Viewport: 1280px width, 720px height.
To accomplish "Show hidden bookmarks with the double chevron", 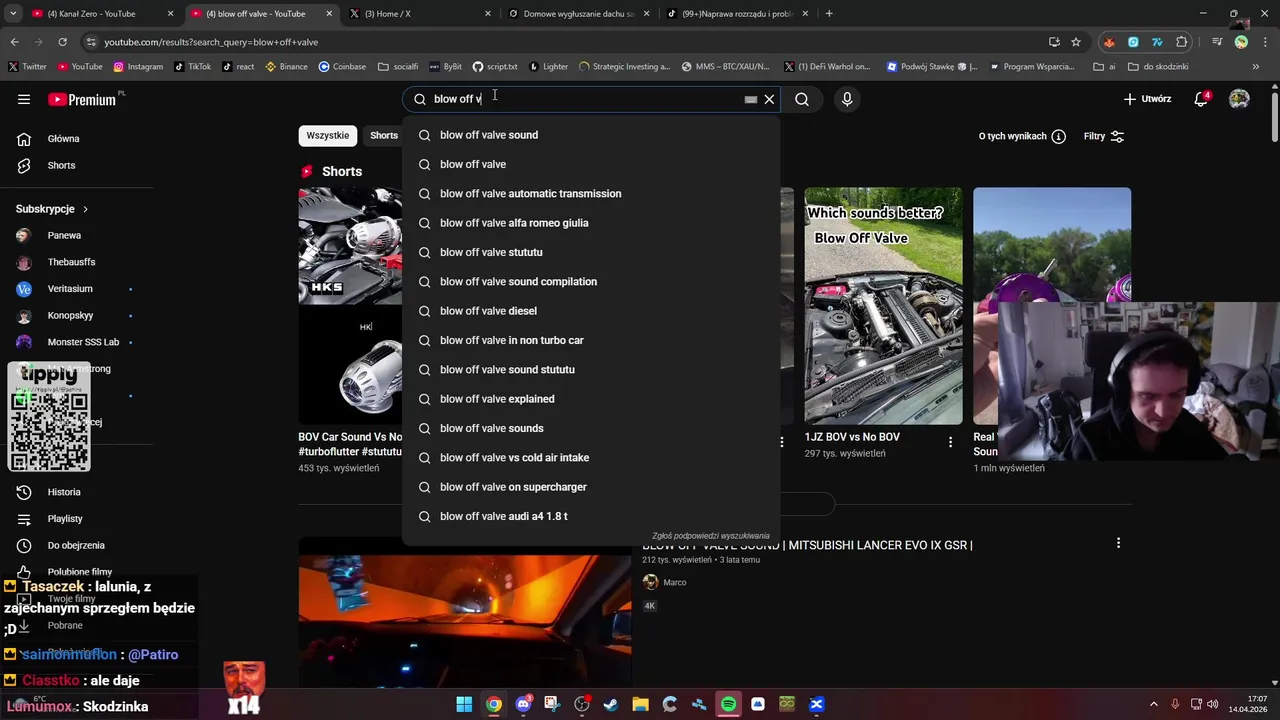I will point(1257,67).
